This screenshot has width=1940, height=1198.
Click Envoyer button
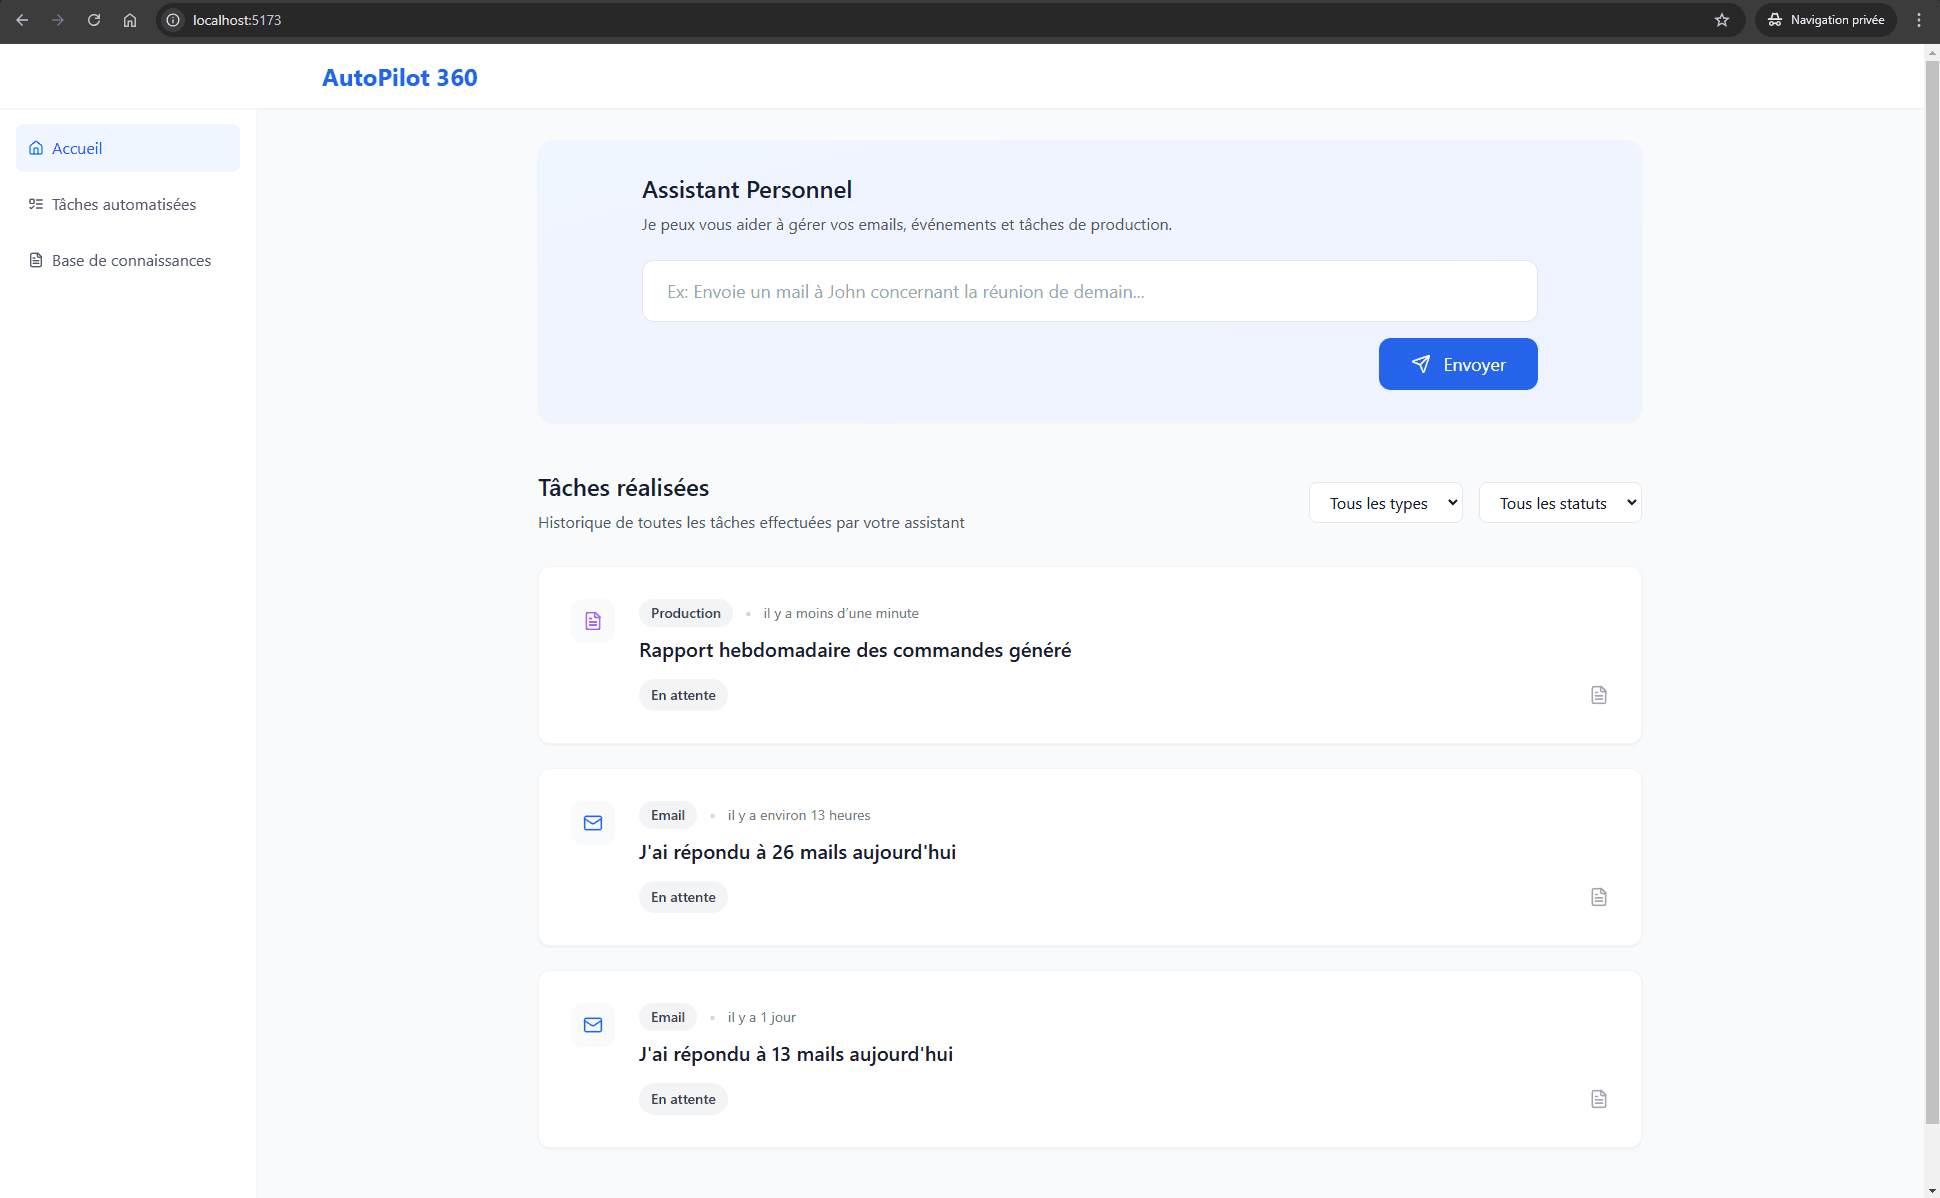pos(1457,364)
